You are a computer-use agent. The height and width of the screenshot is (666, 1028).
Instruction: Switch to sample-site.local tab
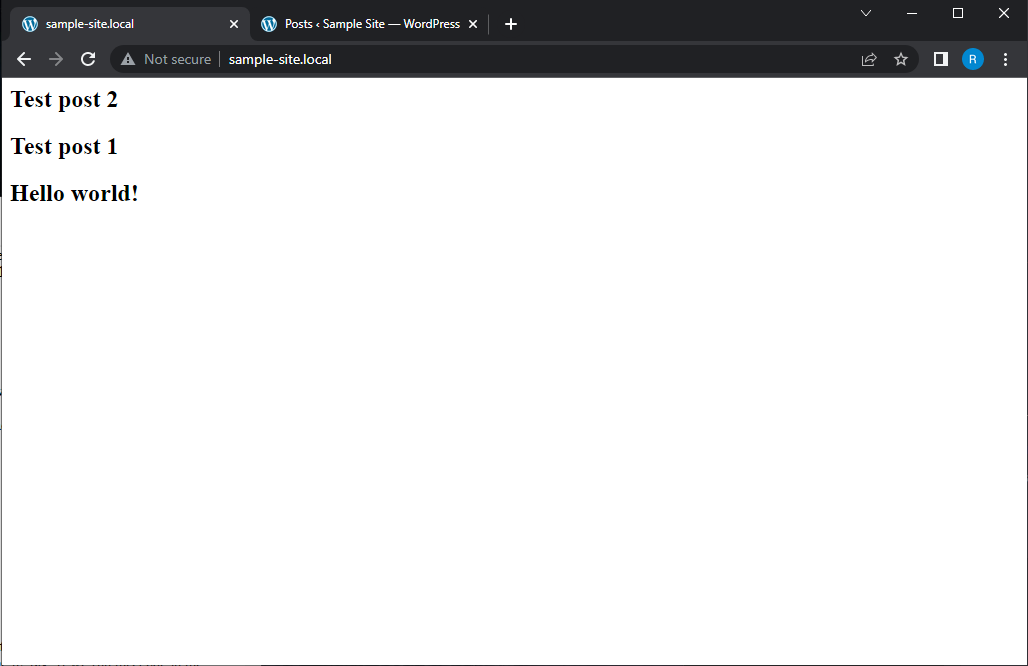(130, 24)
